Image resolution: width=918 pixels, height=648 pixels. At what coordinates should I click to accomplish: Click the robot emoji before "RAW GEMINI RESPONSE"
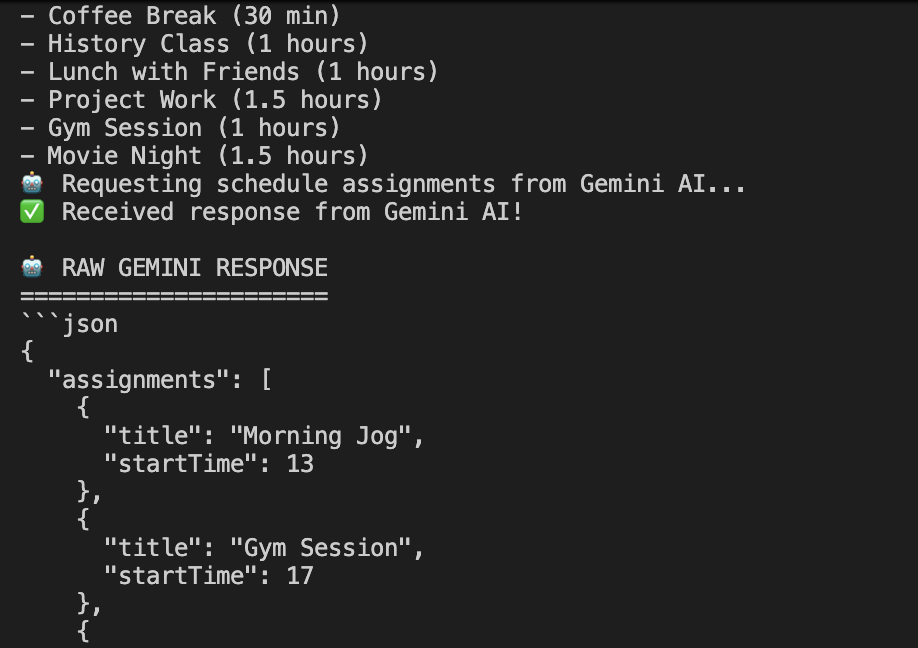(32, 268)
